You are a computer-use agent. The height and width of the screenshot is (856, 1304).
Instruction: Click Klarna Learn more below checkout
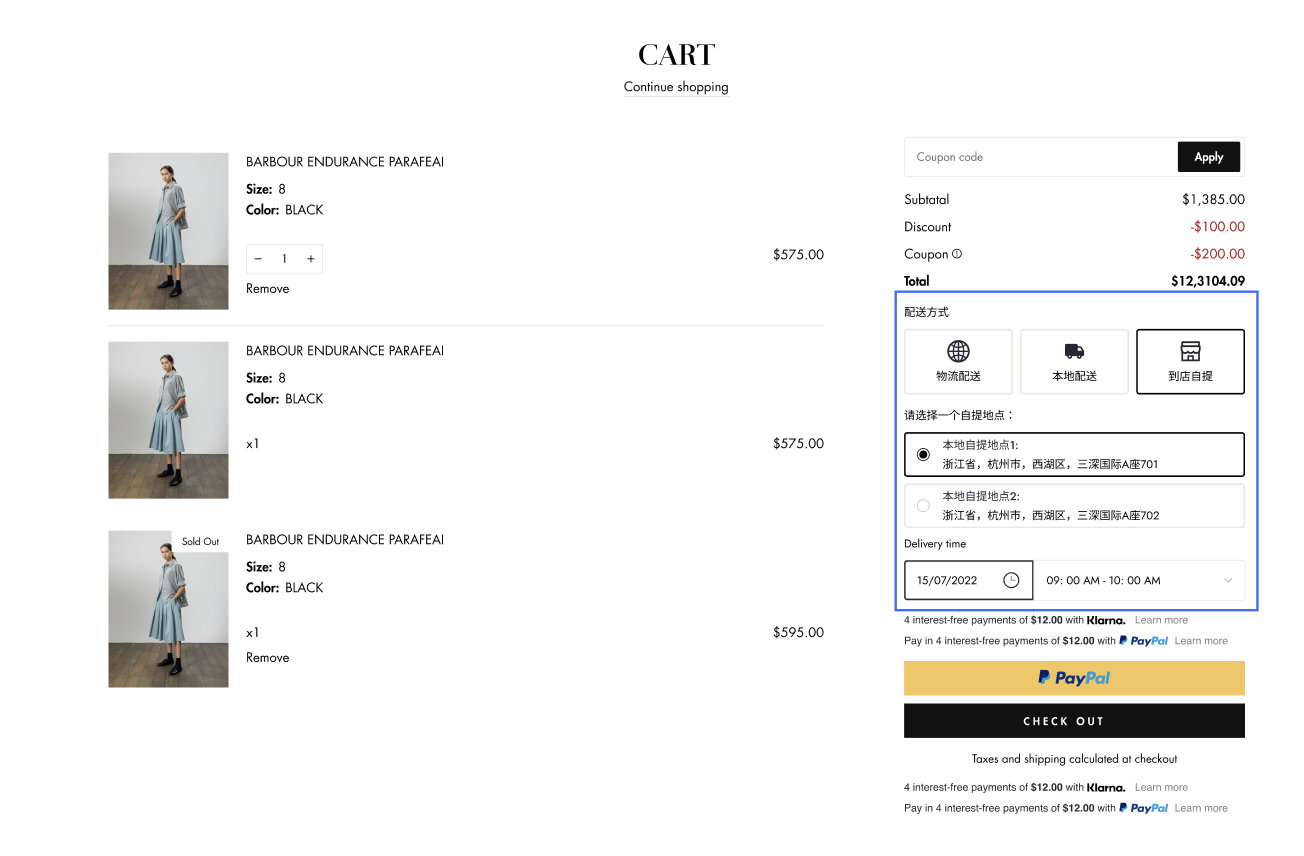[x=1161, y=787]
